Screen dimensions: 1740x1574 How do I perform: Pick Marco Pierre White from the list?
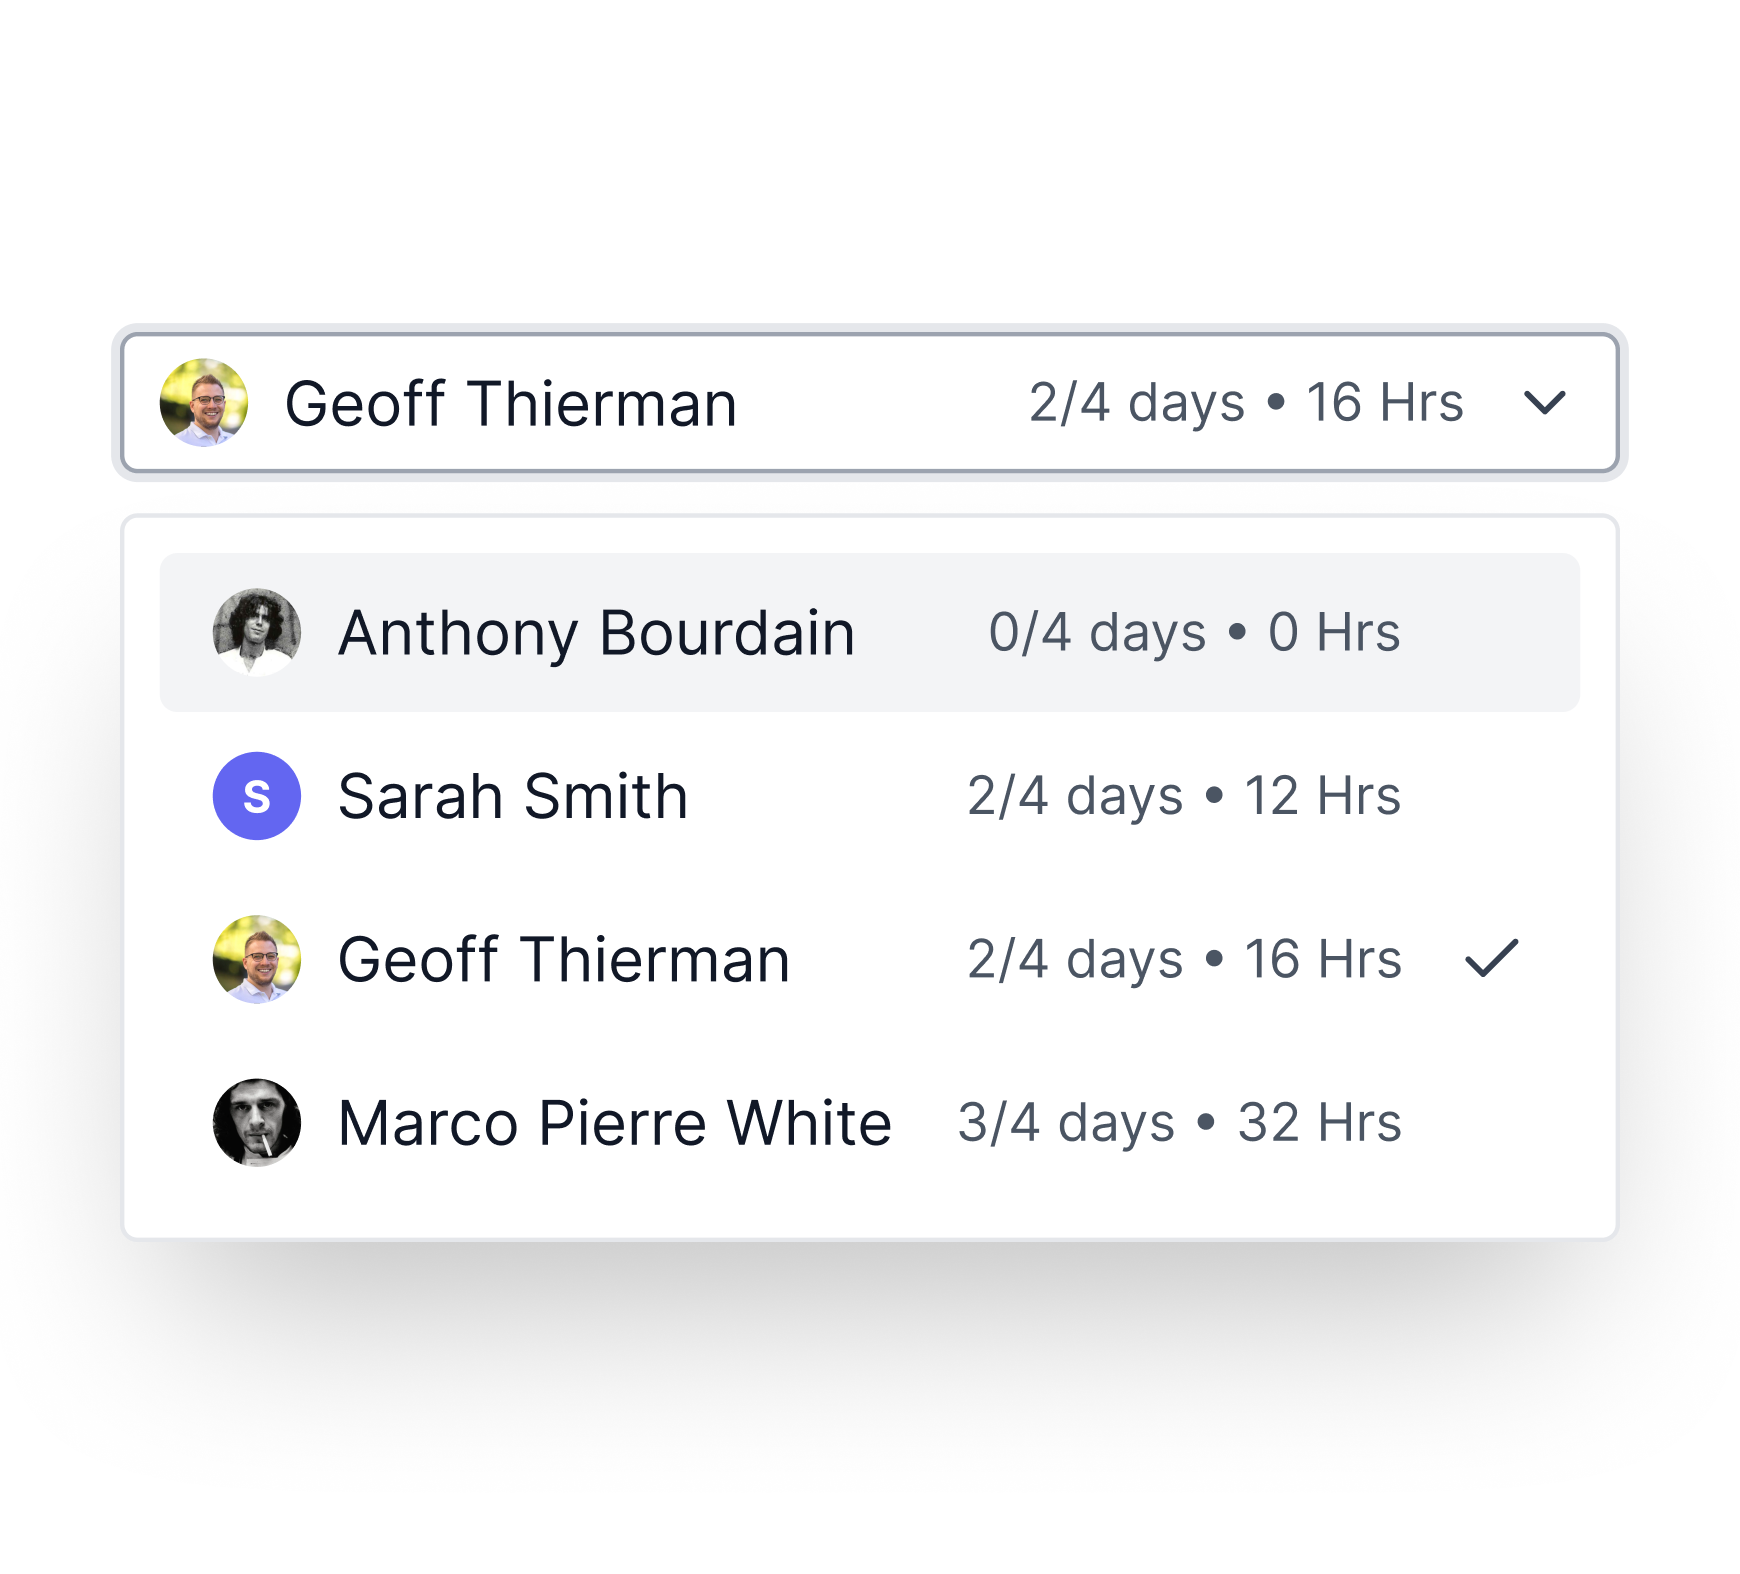869,1122
